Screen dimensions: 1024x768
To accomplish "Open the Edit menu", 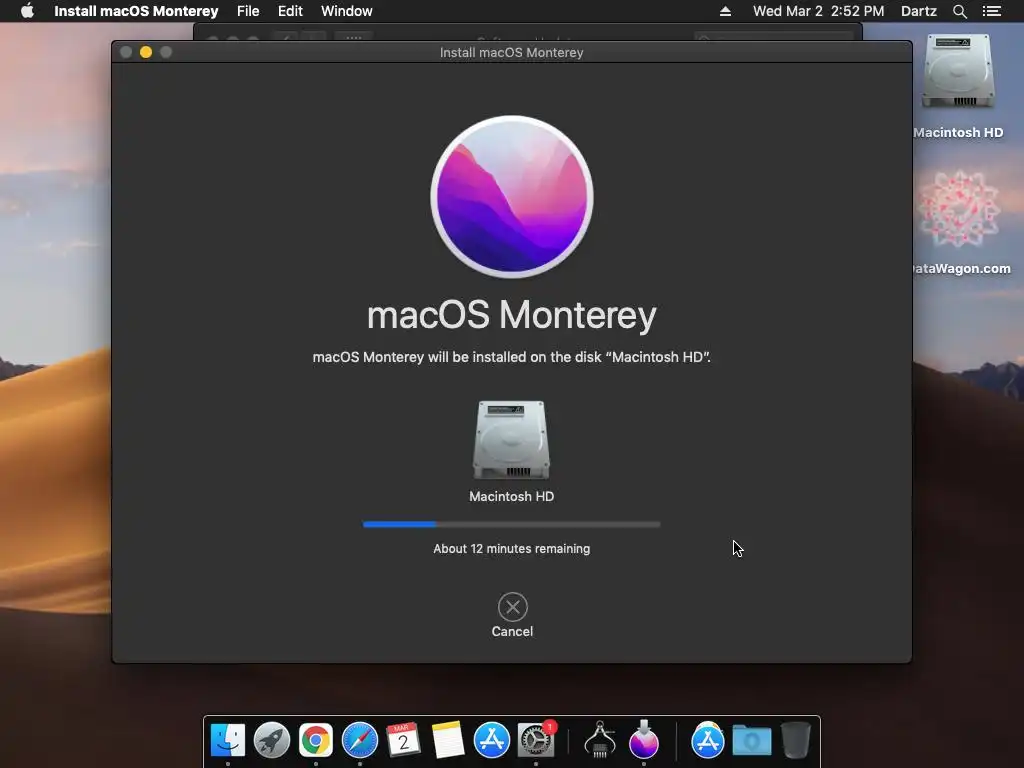I will (x=290, y=11).
